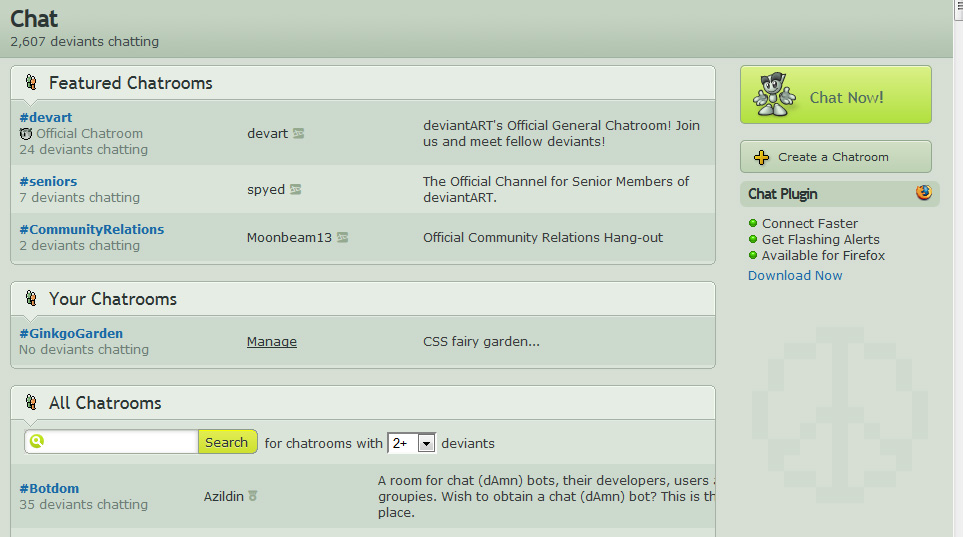Click the magnifier icon in search field
This screenshot has height=537, width=963.
(x=37, y=441)
